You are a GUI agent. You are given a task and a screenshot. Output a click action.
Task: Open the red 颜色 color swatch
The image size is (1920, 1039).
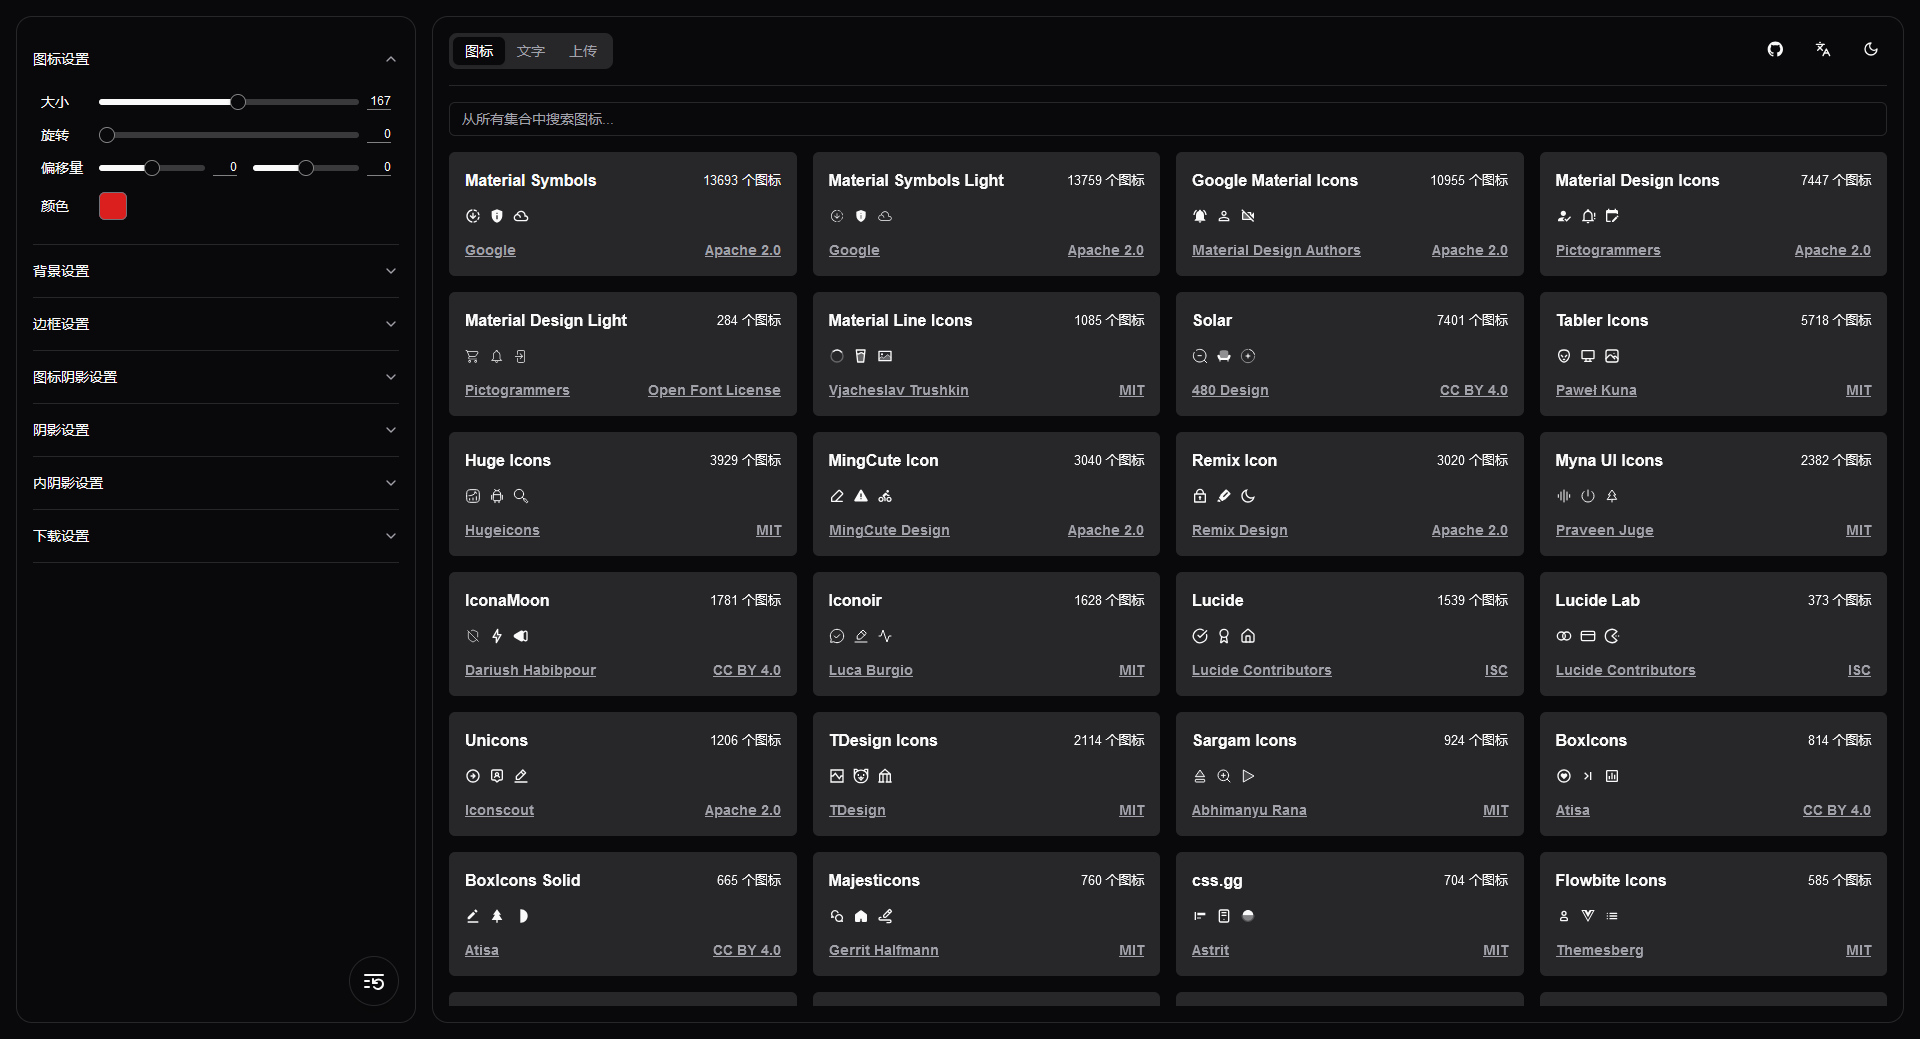coord(113,206)
